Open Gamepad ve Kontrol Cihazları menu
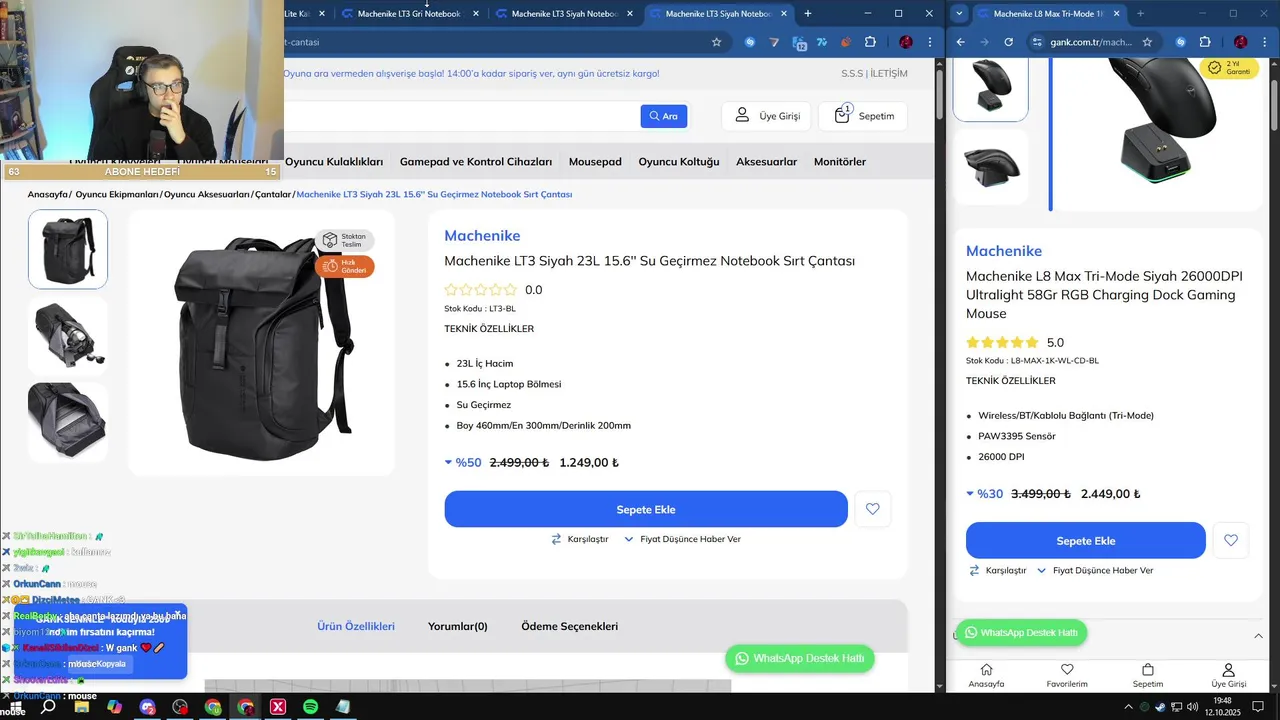This screenshot has height=720, width=1280. 476,161
